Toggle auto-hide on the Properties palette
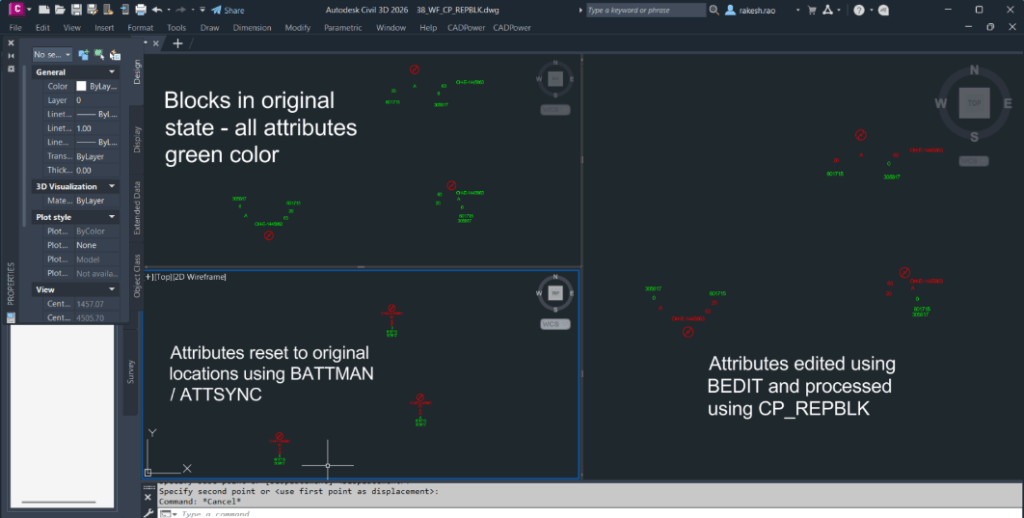 click(11, 56)
